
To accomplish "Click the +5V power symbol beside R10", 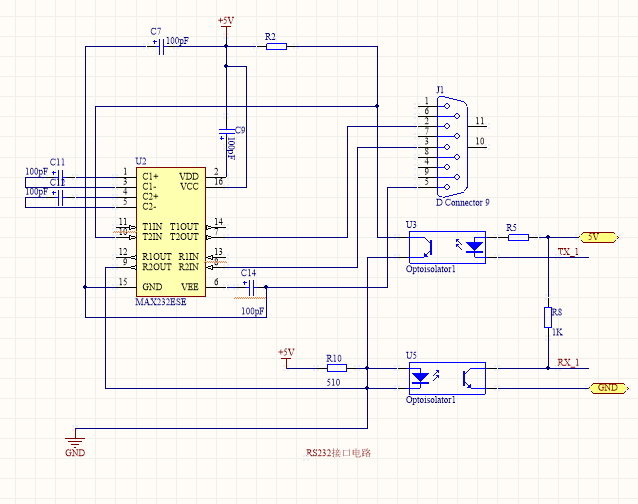I will coord(286,357).
